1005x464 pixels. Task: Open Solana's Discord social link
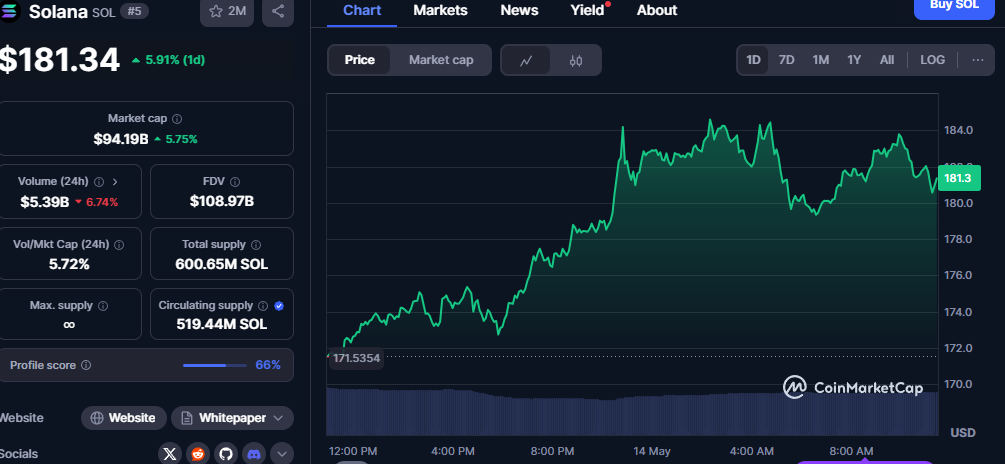point(254,454)
